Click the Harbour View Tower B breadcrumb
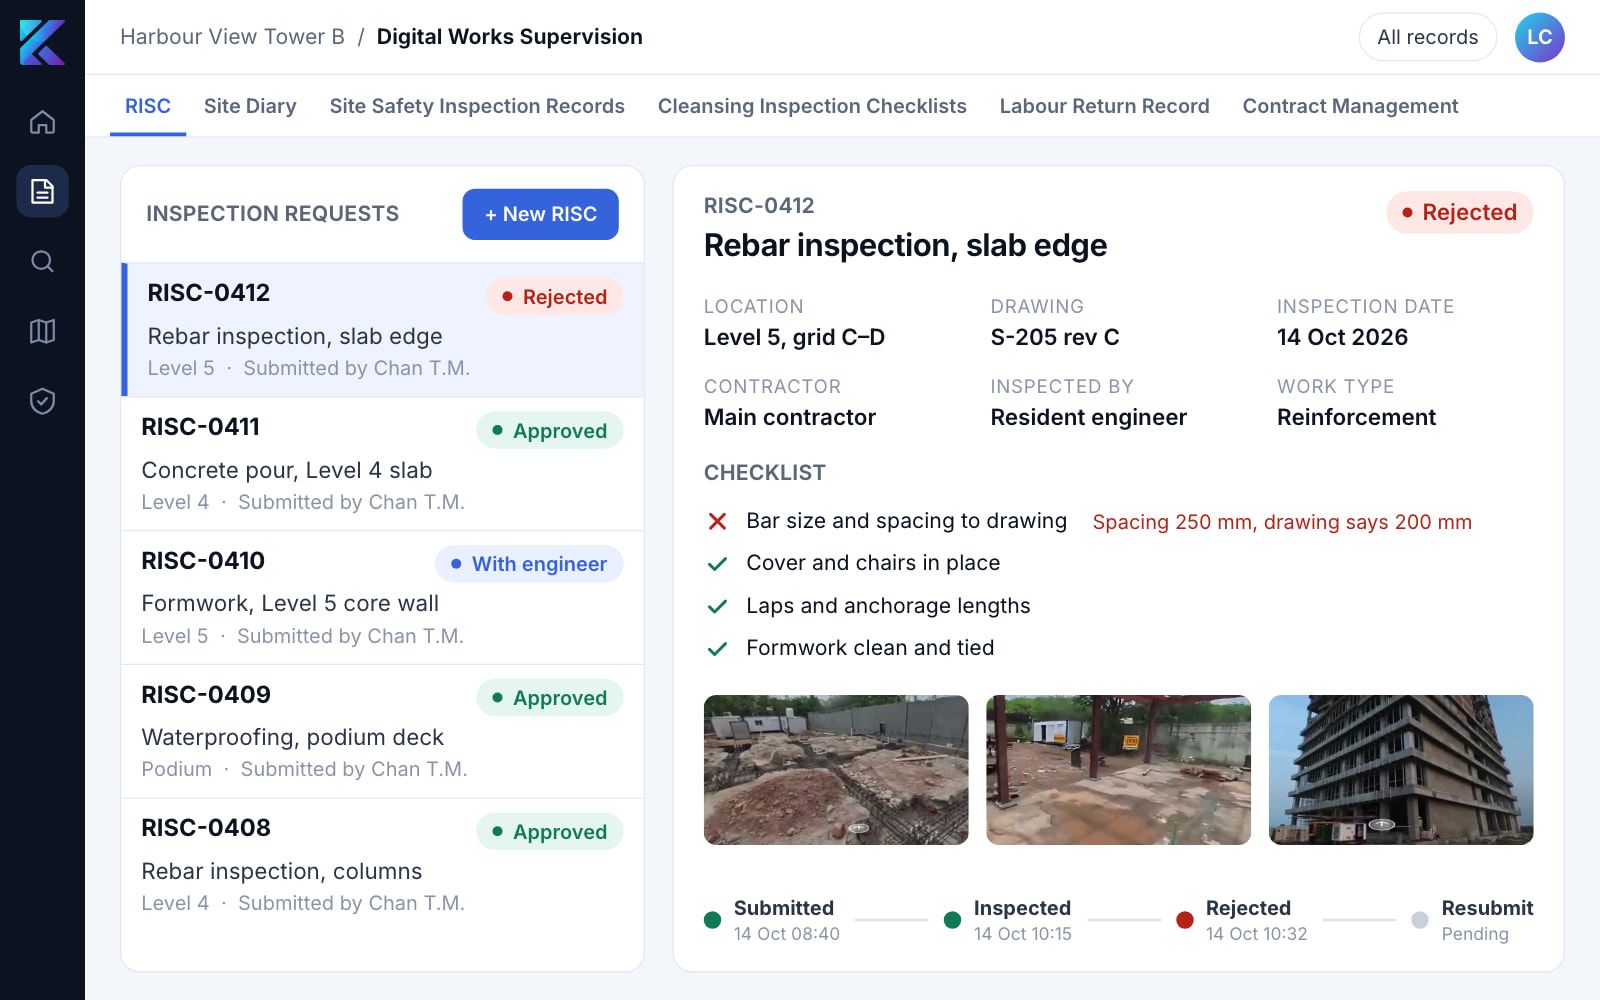 click(232, 37)
